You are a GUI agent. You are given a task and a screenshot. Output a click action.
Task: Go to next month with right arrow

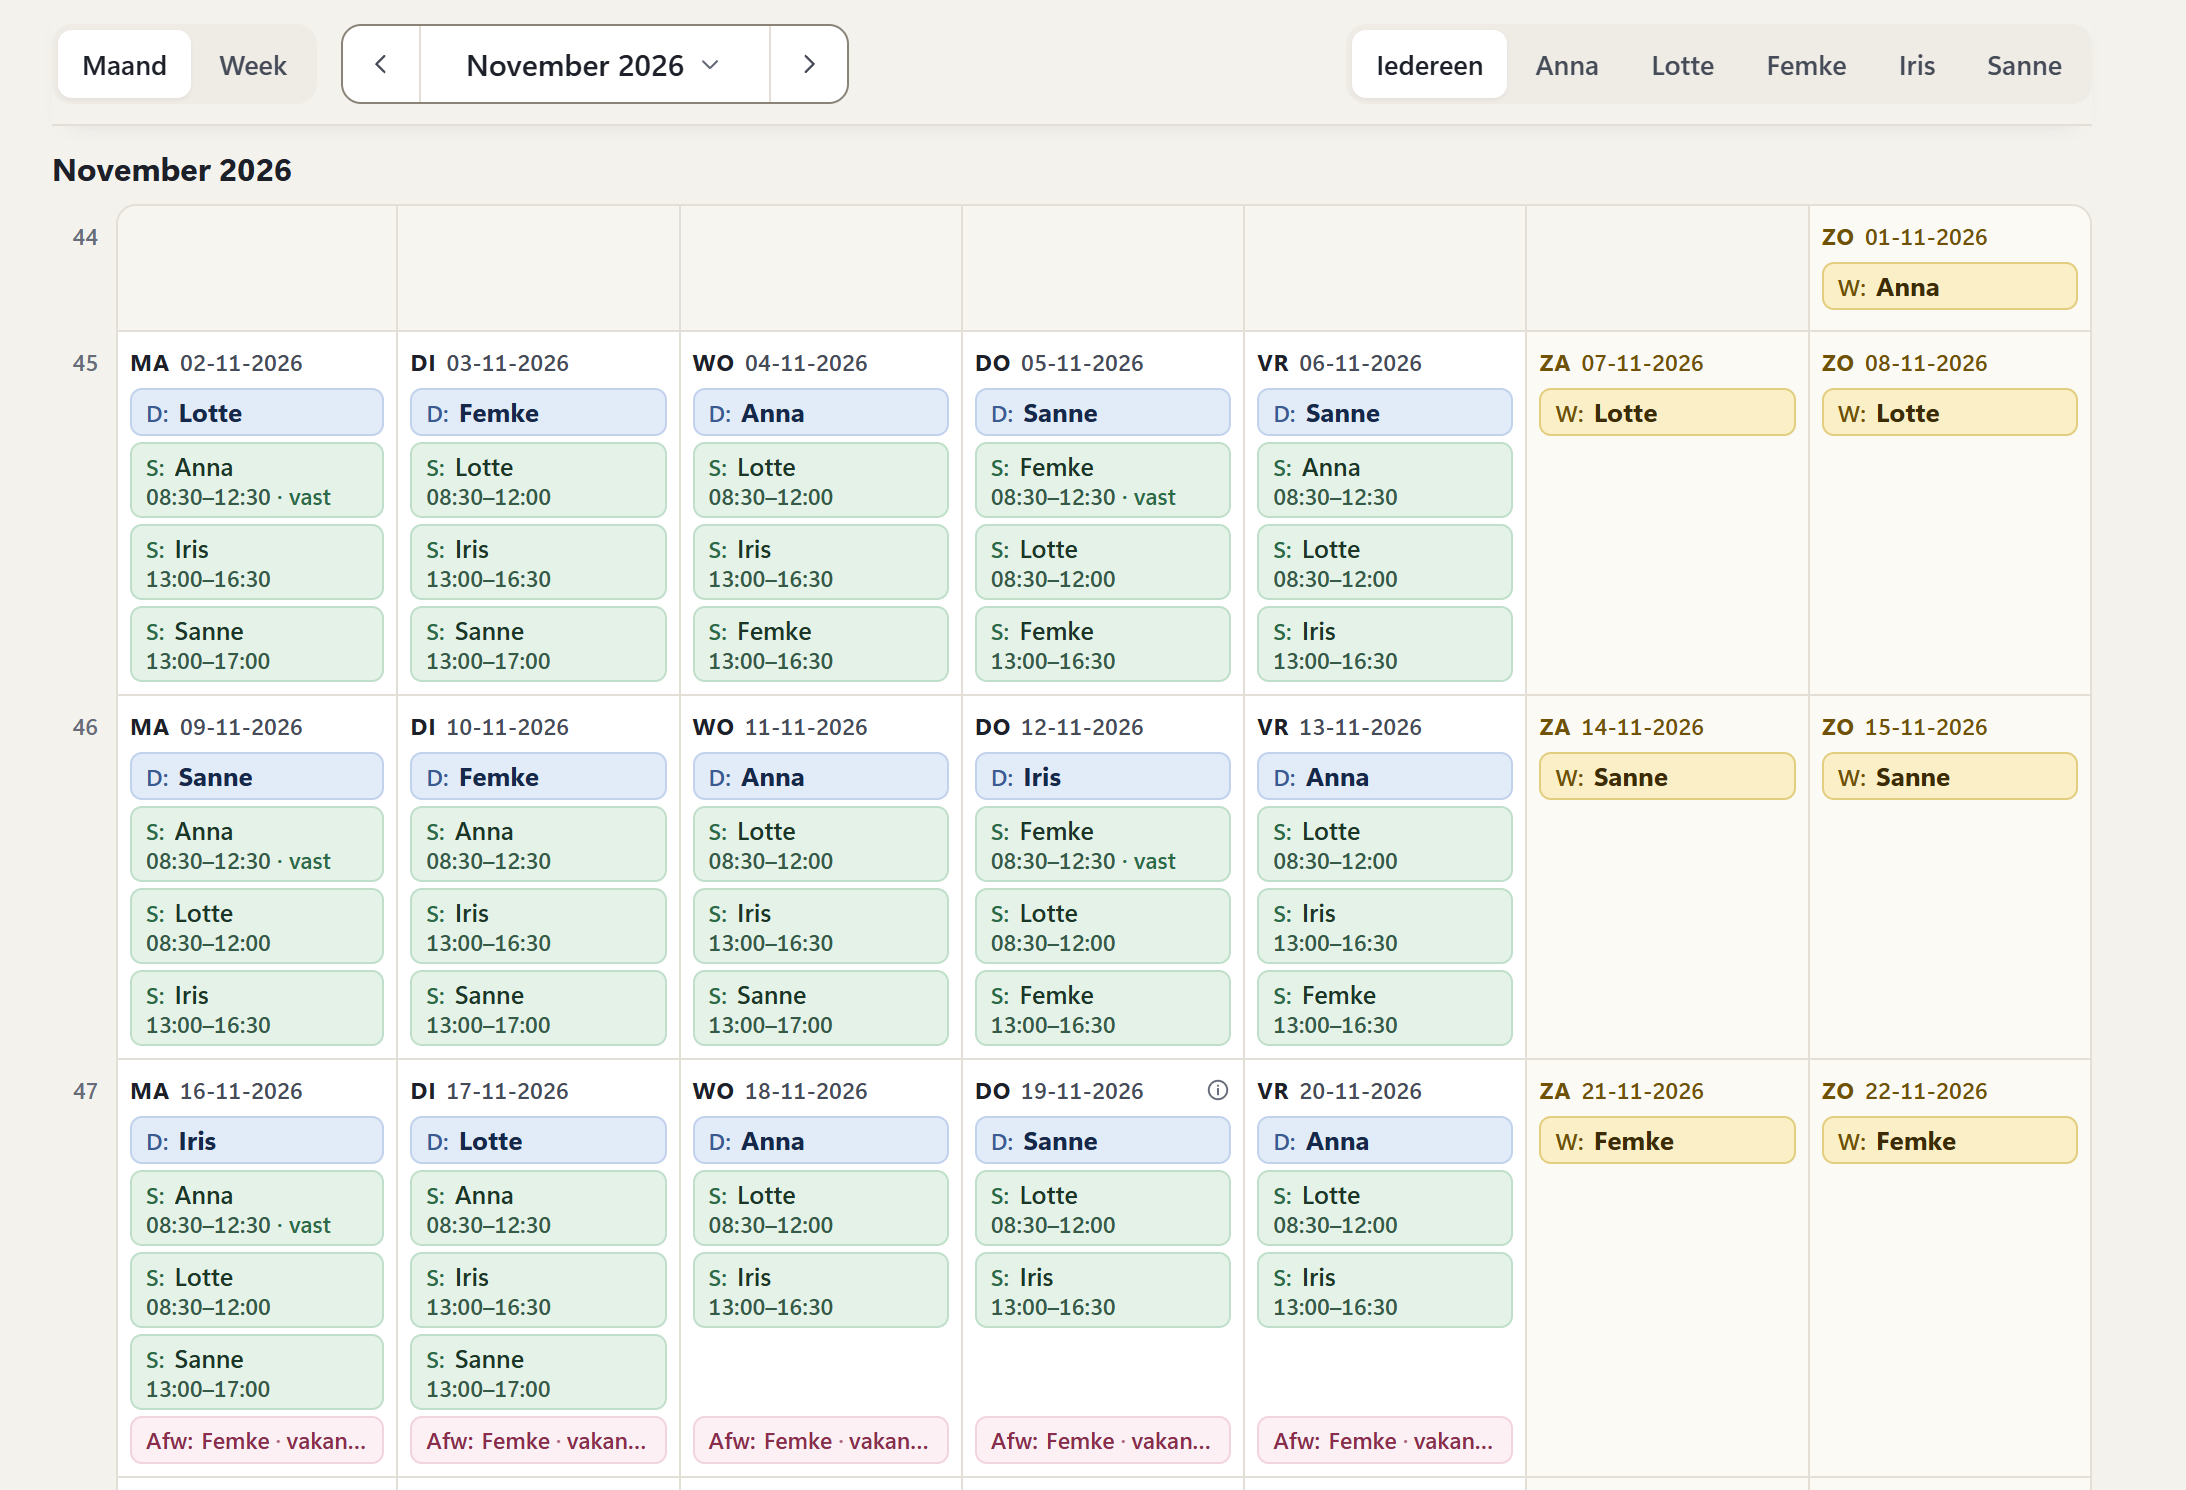[809, 65]
